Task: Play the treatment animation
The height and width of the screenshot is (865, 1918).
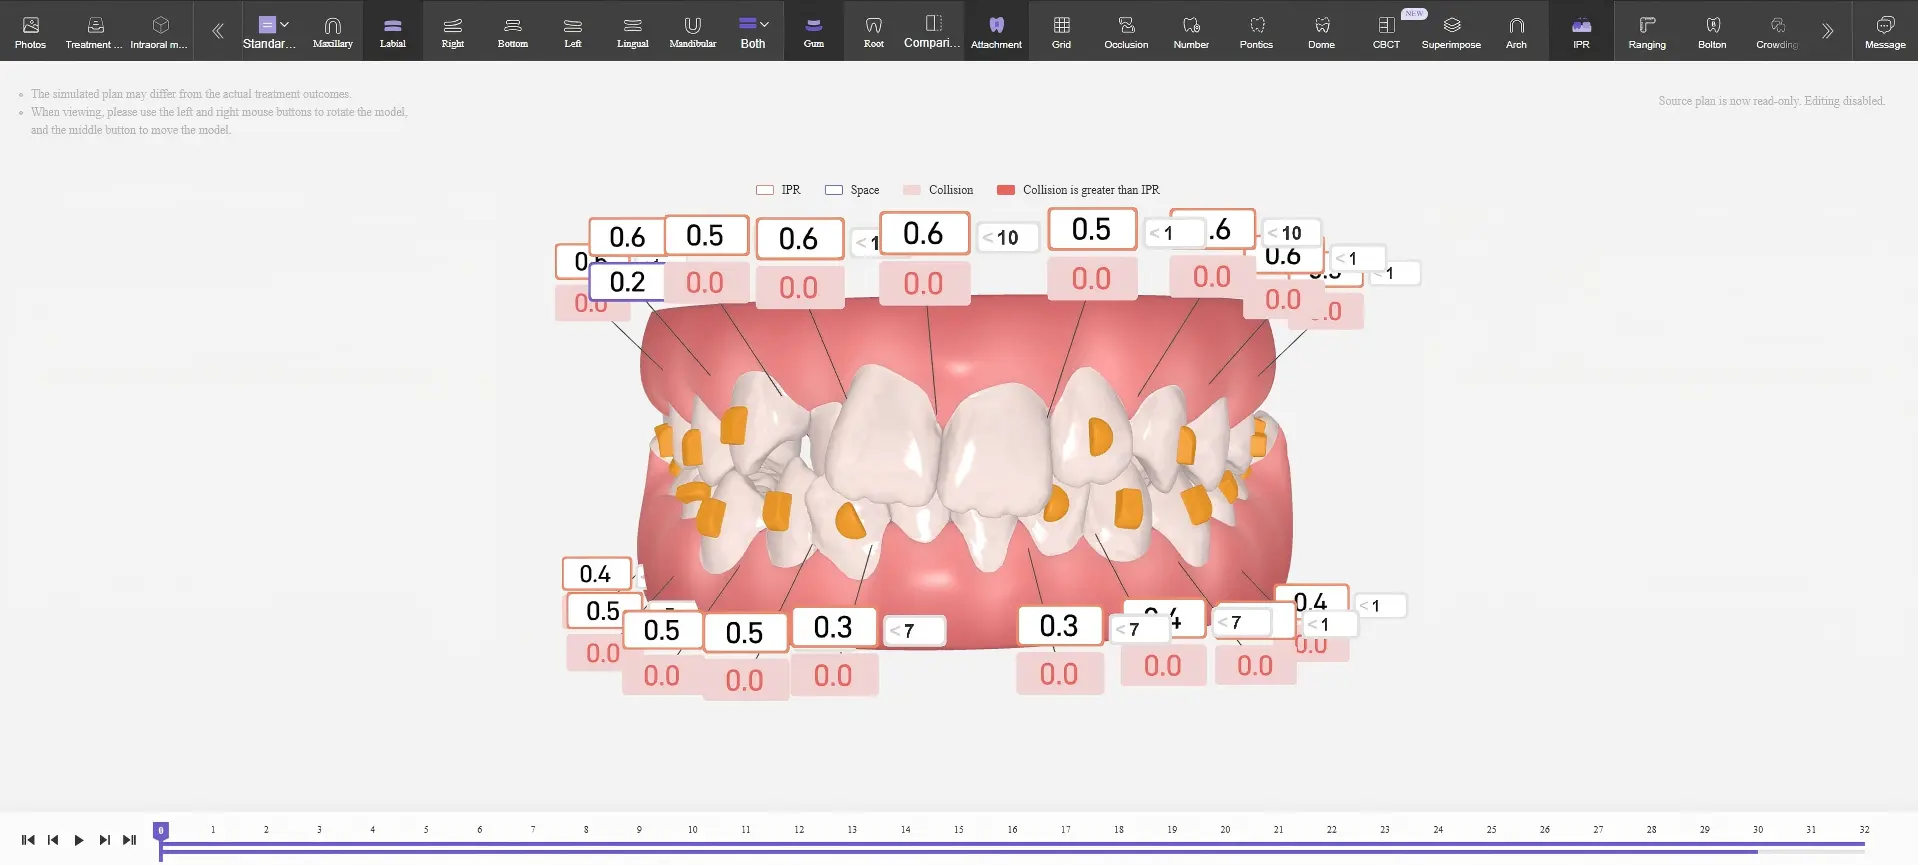Action: 79,840
